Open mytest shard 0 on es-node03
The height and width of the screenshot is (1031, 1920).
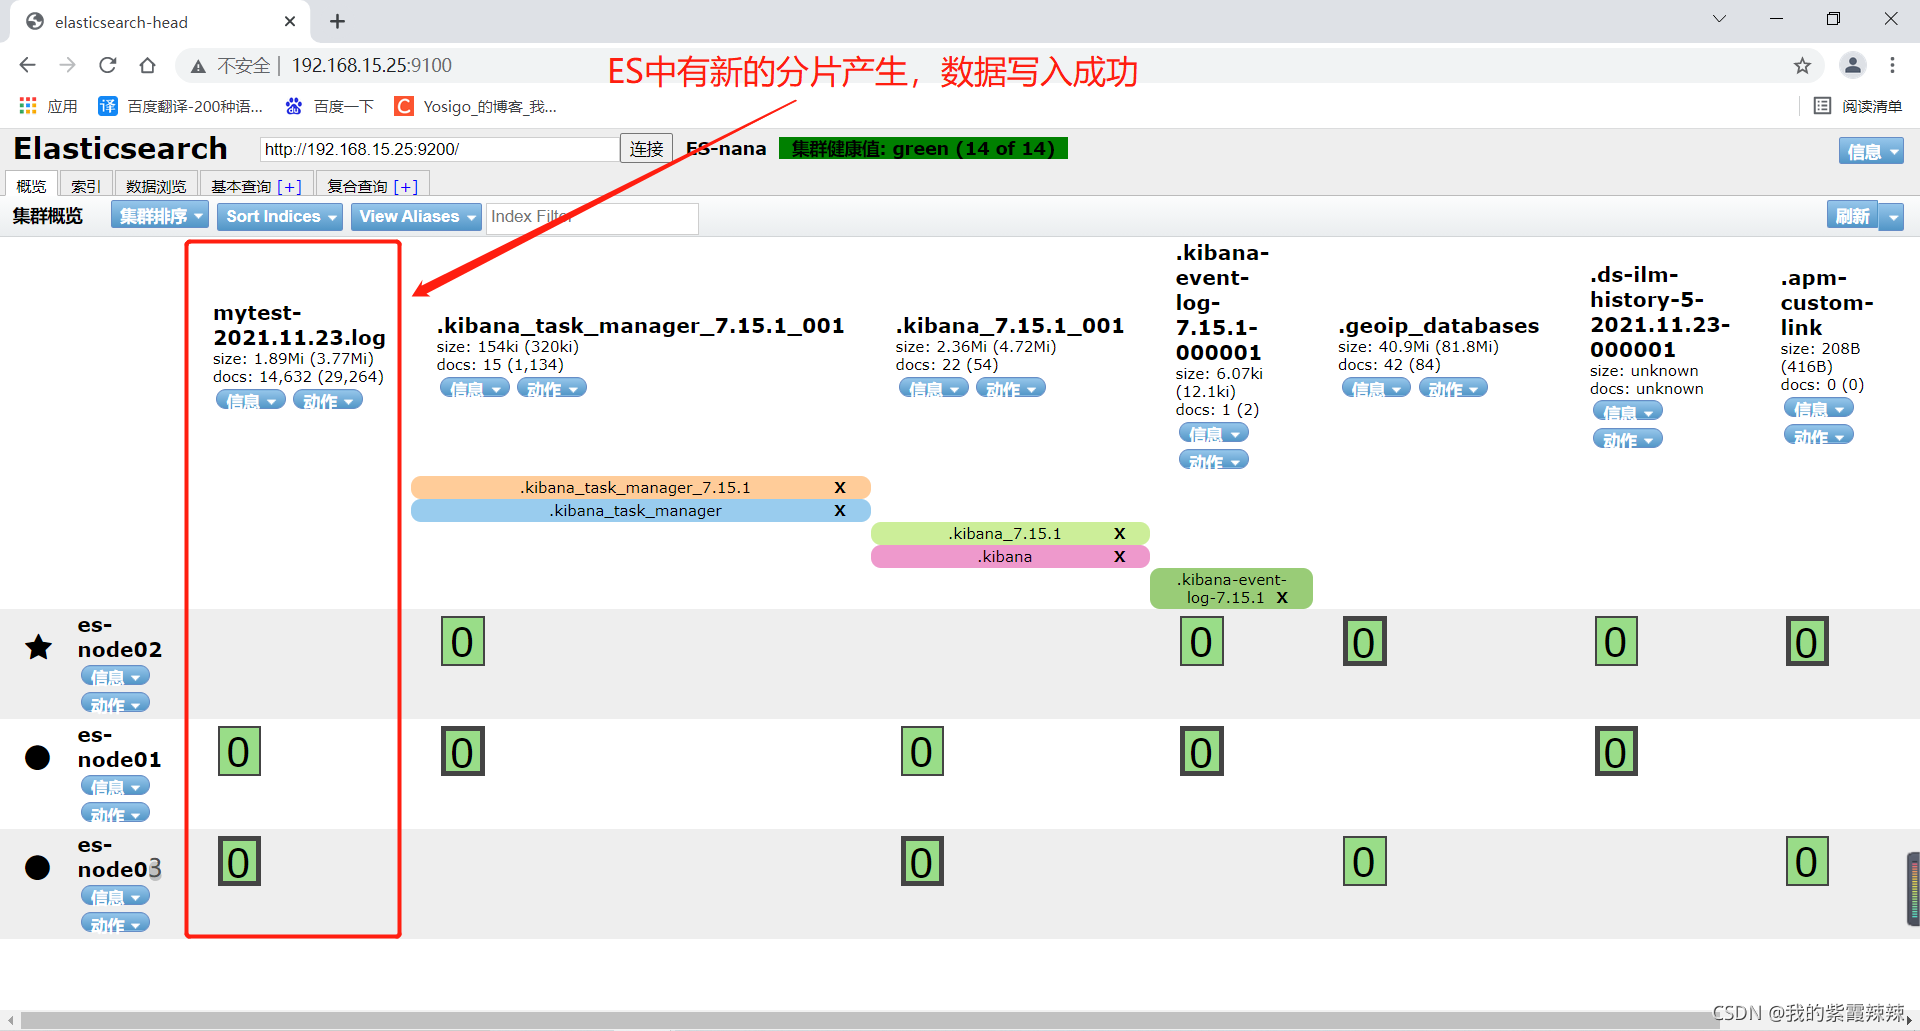click(x=239, y=862)
